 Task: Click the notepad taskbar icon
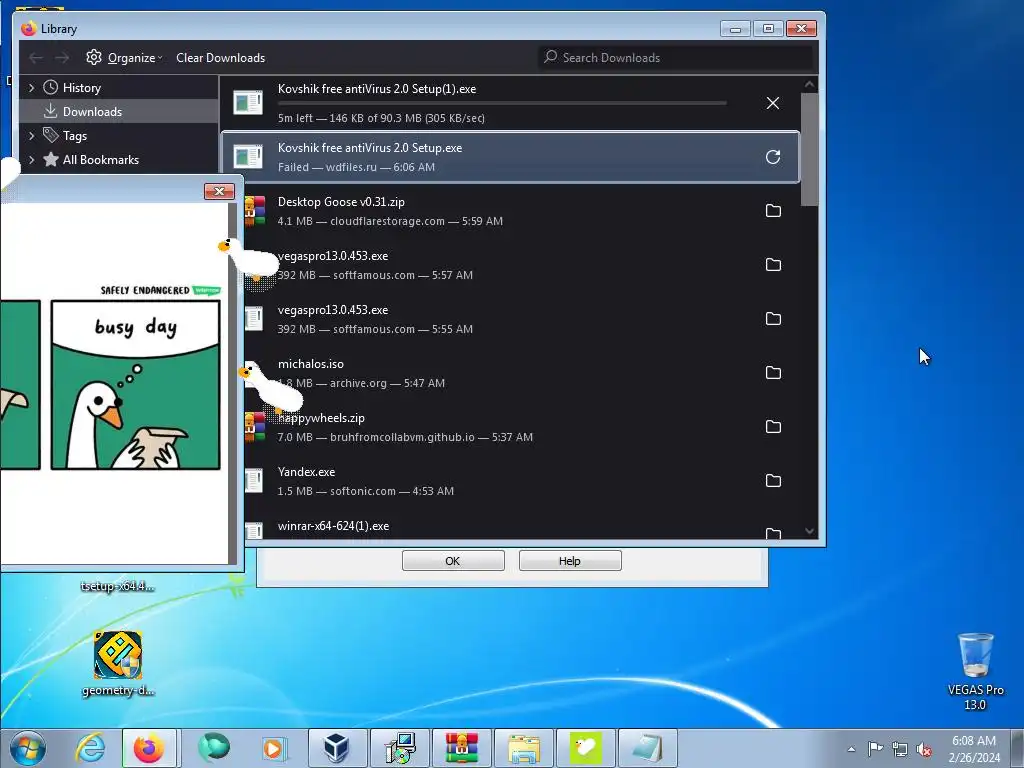pos(648,748)
